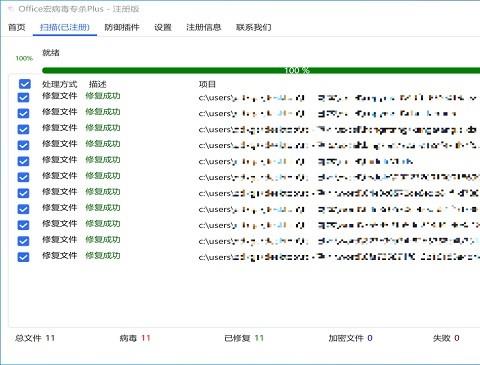
Task: Toggle the ninth result row's checkbox
Action: (x=23, y=225)
